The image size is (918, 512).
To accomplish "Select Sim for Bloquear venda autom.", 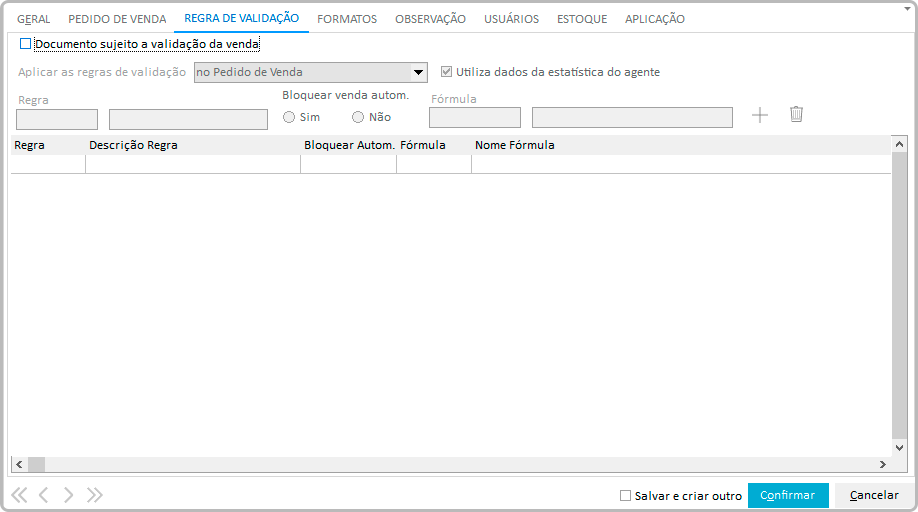I will [289, 118].
